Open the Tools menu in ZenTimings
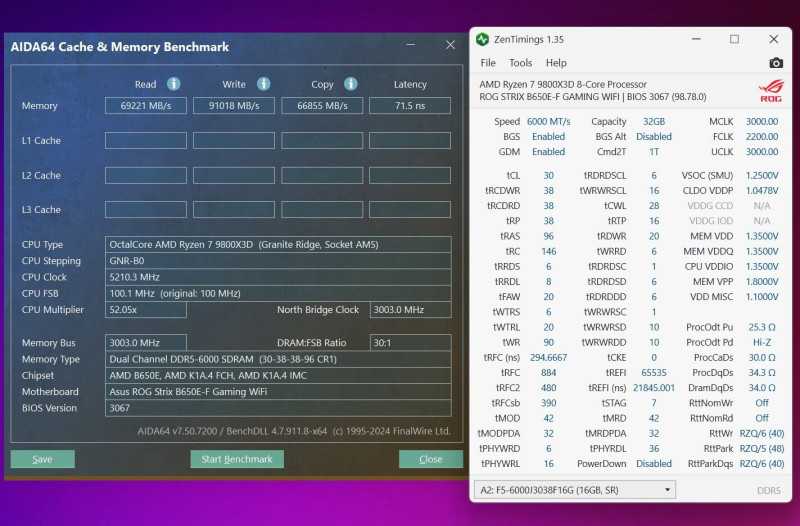Viewport: 800px width, 526px height. click(520, 63)
